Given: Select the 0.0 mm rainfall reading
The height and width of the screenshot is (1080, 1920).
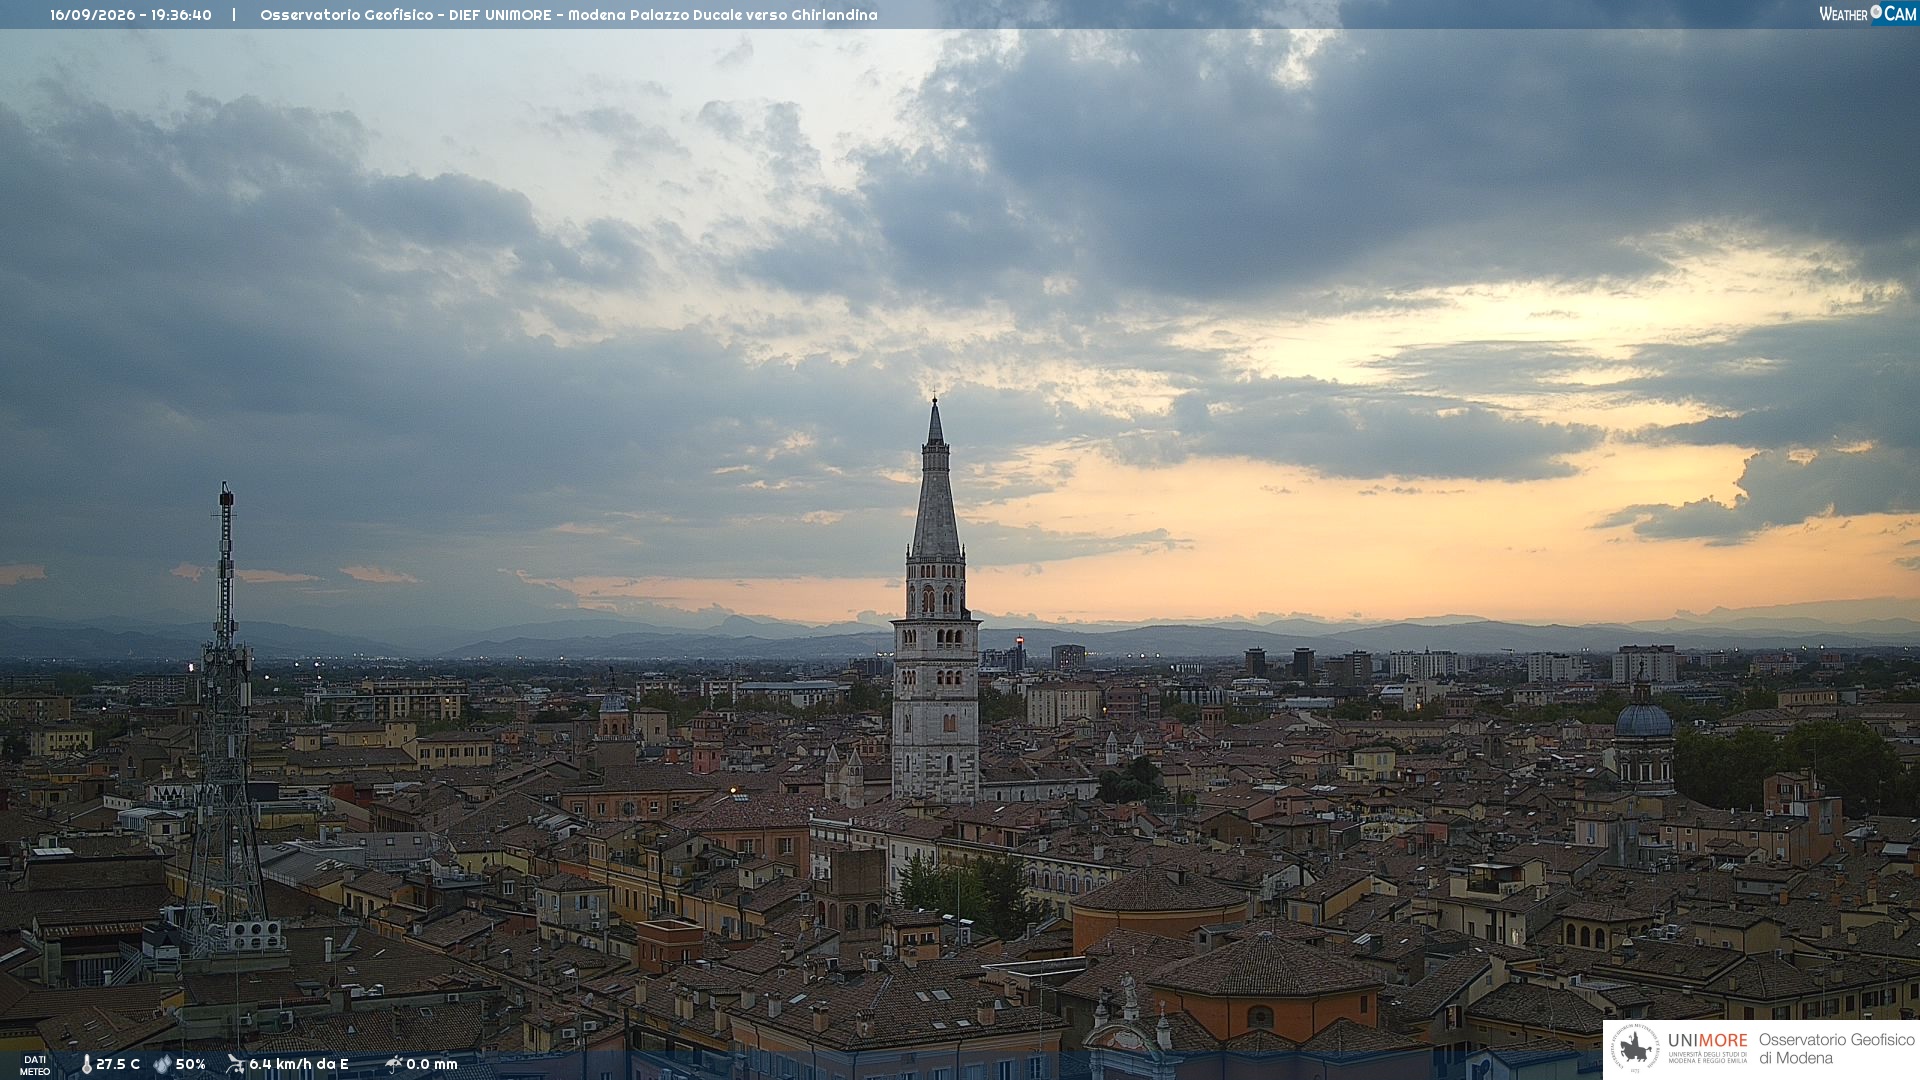Looking at the screenshot, I should point(432,1064).
